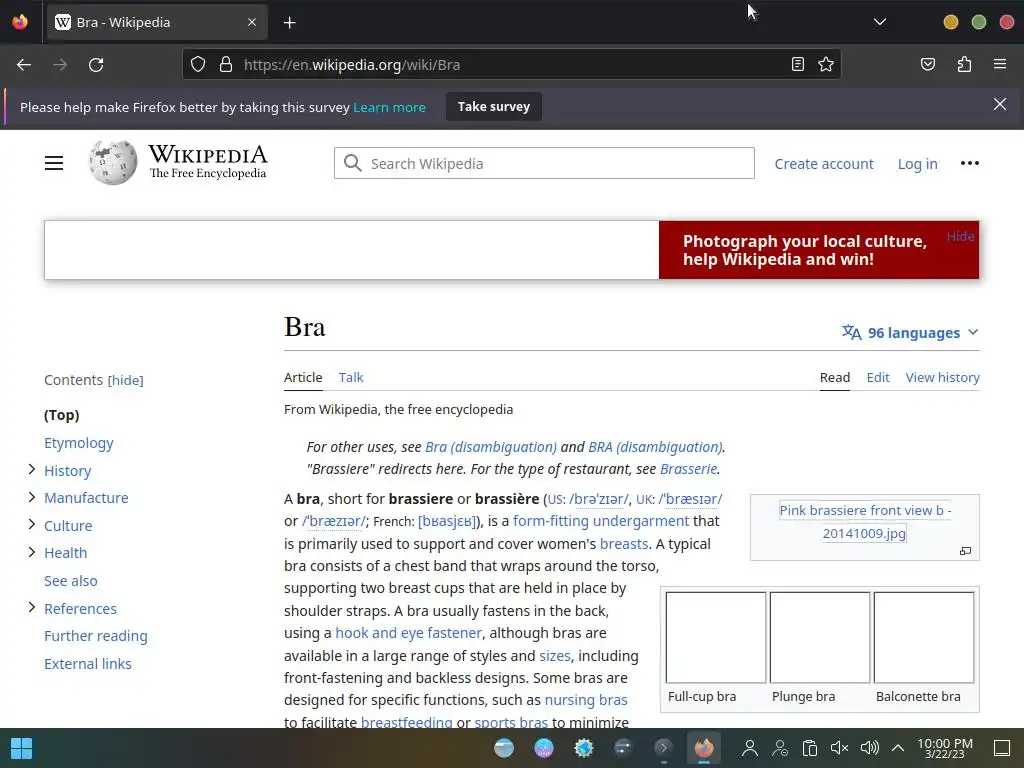The height and width of the screenshot is (768, 1024).
Task: Open the clock showing 10:00 PM
Action: pos(944,748)
